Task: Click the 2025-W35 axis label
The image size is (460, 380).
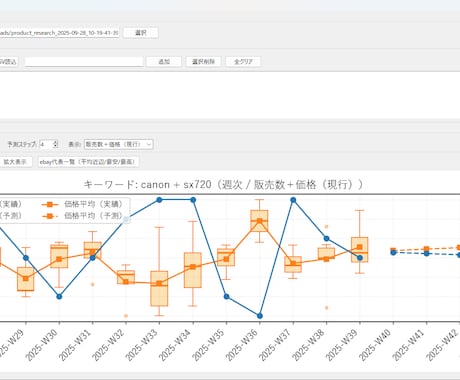Action: point(209,345)
